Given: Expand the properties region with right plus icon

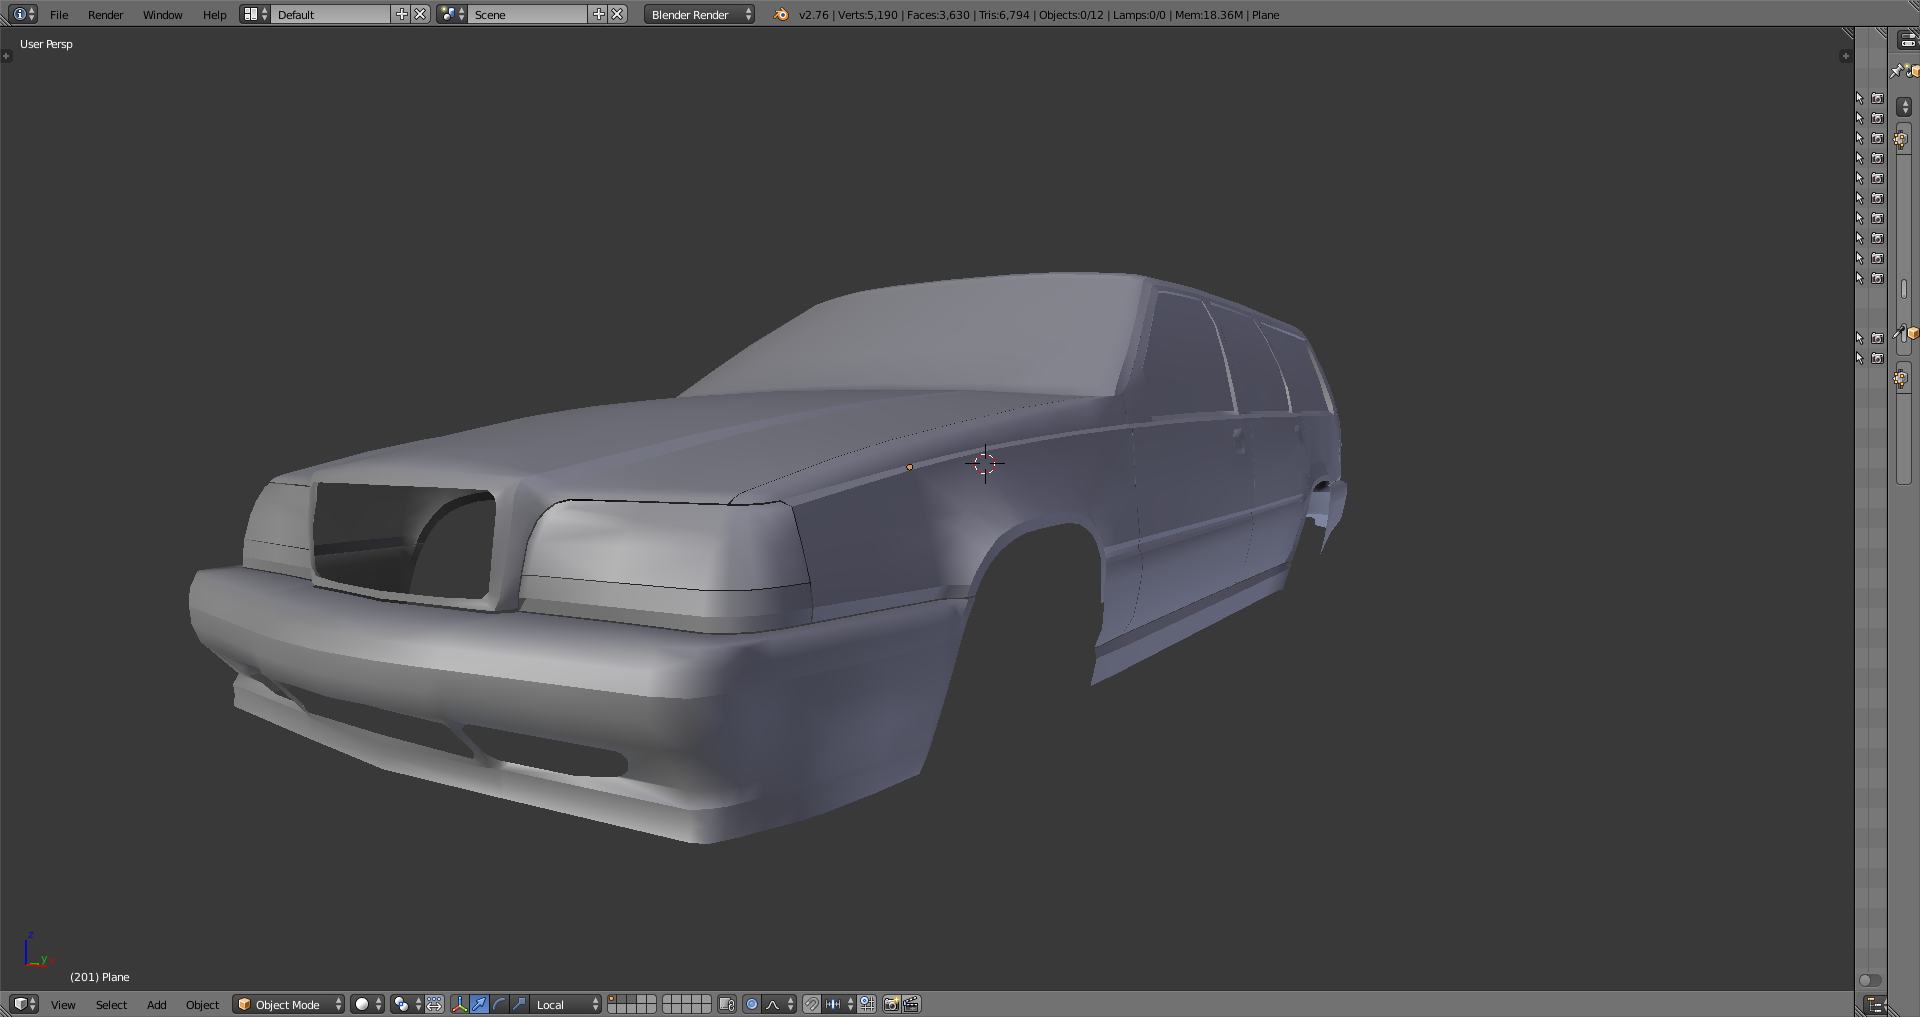Looking at the screenshot, I should click(x=1846, y=56).
